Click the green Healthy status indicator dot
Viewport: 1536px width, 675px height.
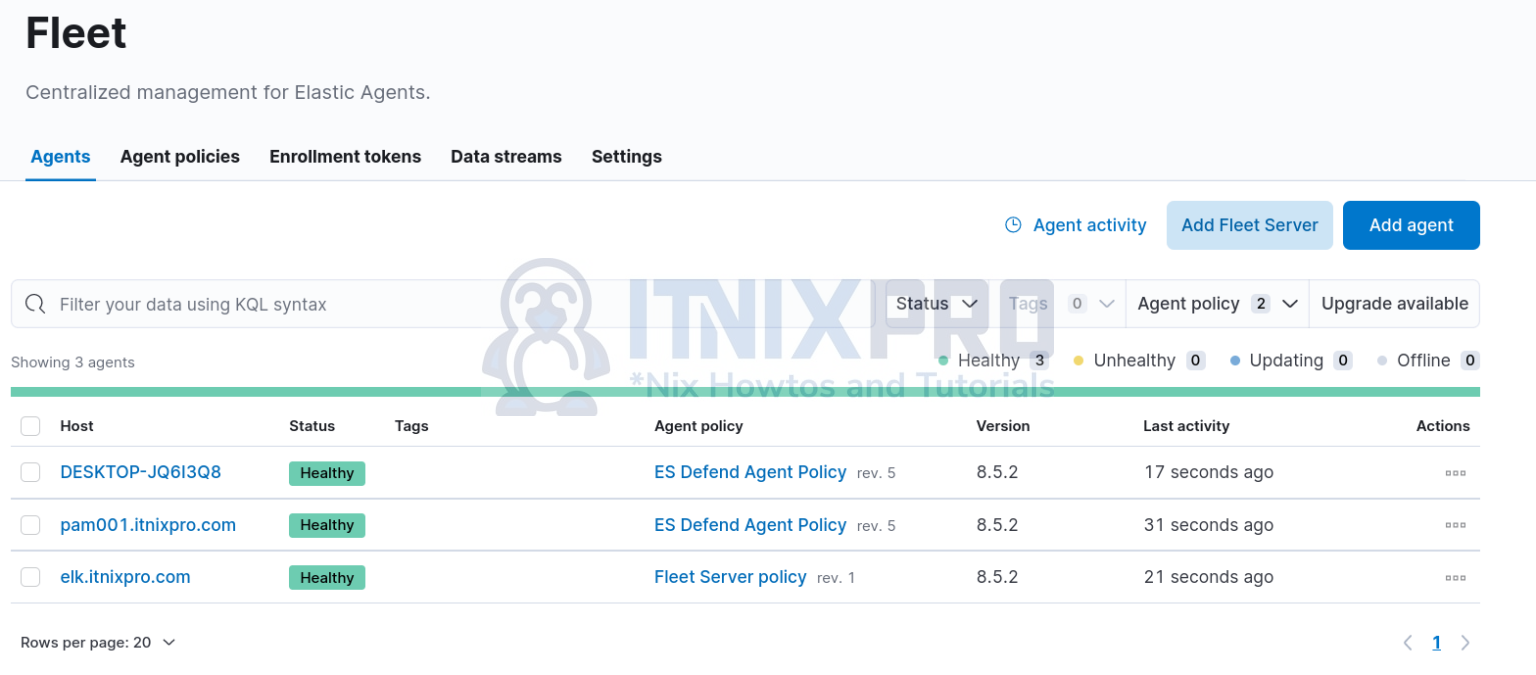(x=941, y=360)
